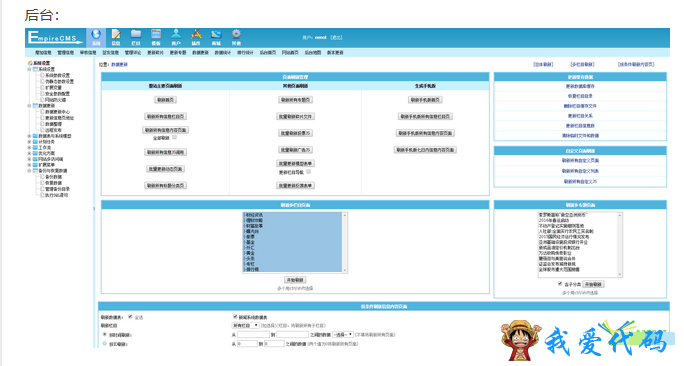Open the 商城 shop icon

pyautogui.click(x=216, y=37)
